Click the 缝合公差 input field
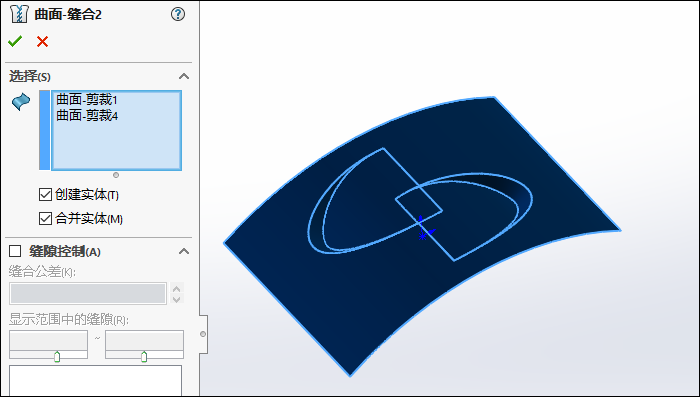Screen dimensions: 700x397 pos(88,293)
